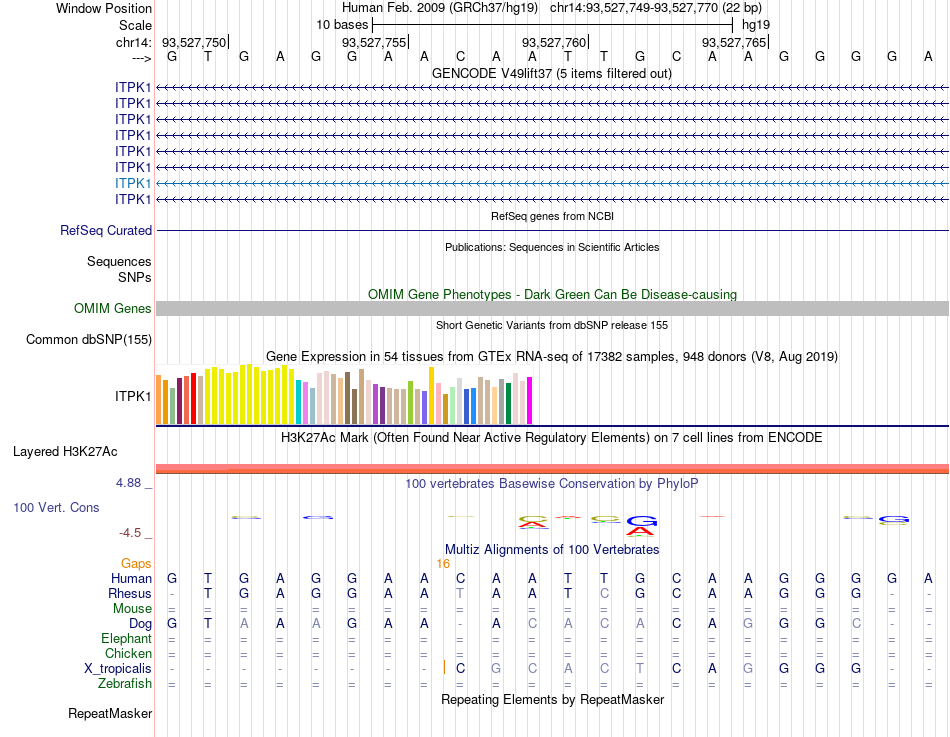Click ITPK1 label beside GTEx bar chart

[133, 396]
